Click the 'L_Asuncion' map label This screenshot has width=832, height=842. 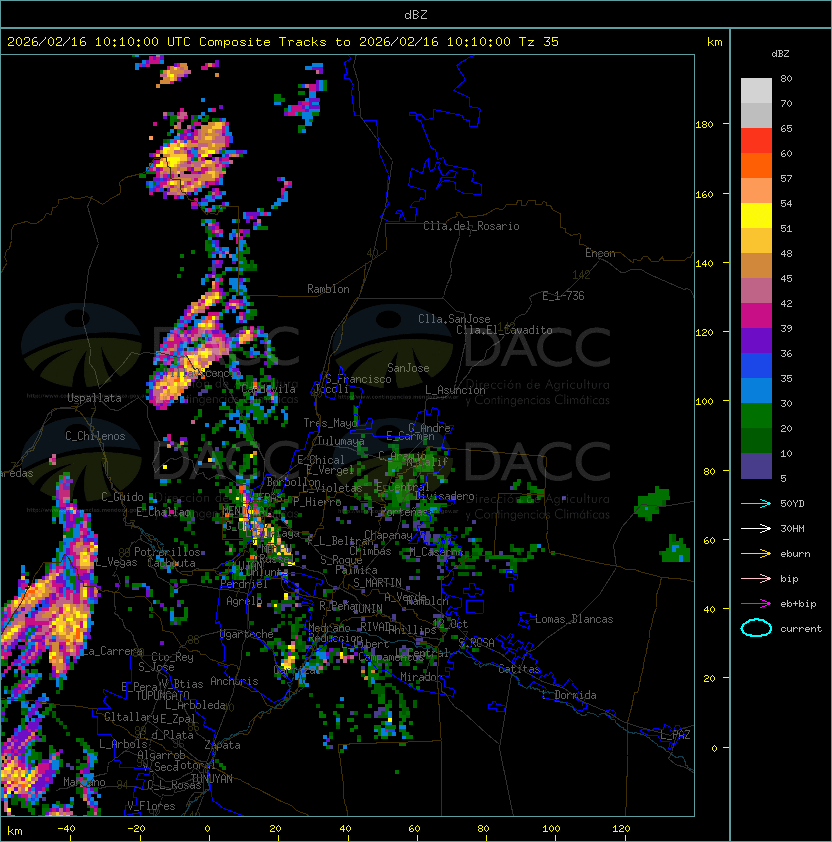tap(455, 390)
